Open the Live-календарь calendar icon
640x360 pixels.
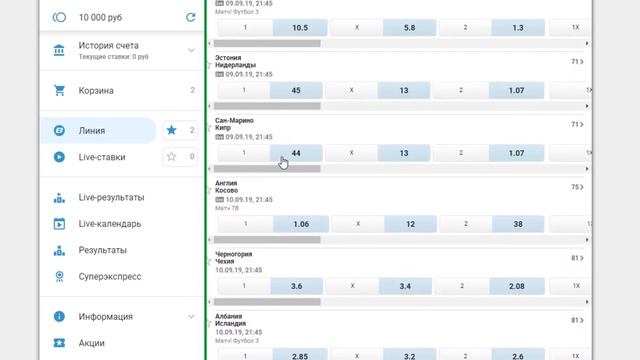[59, 224]
